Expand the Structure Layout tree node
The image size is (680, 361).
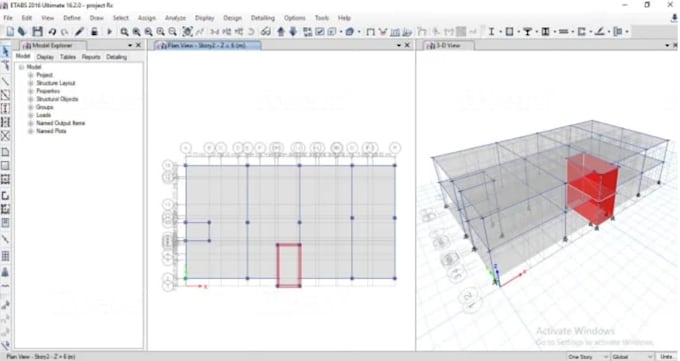31,83
